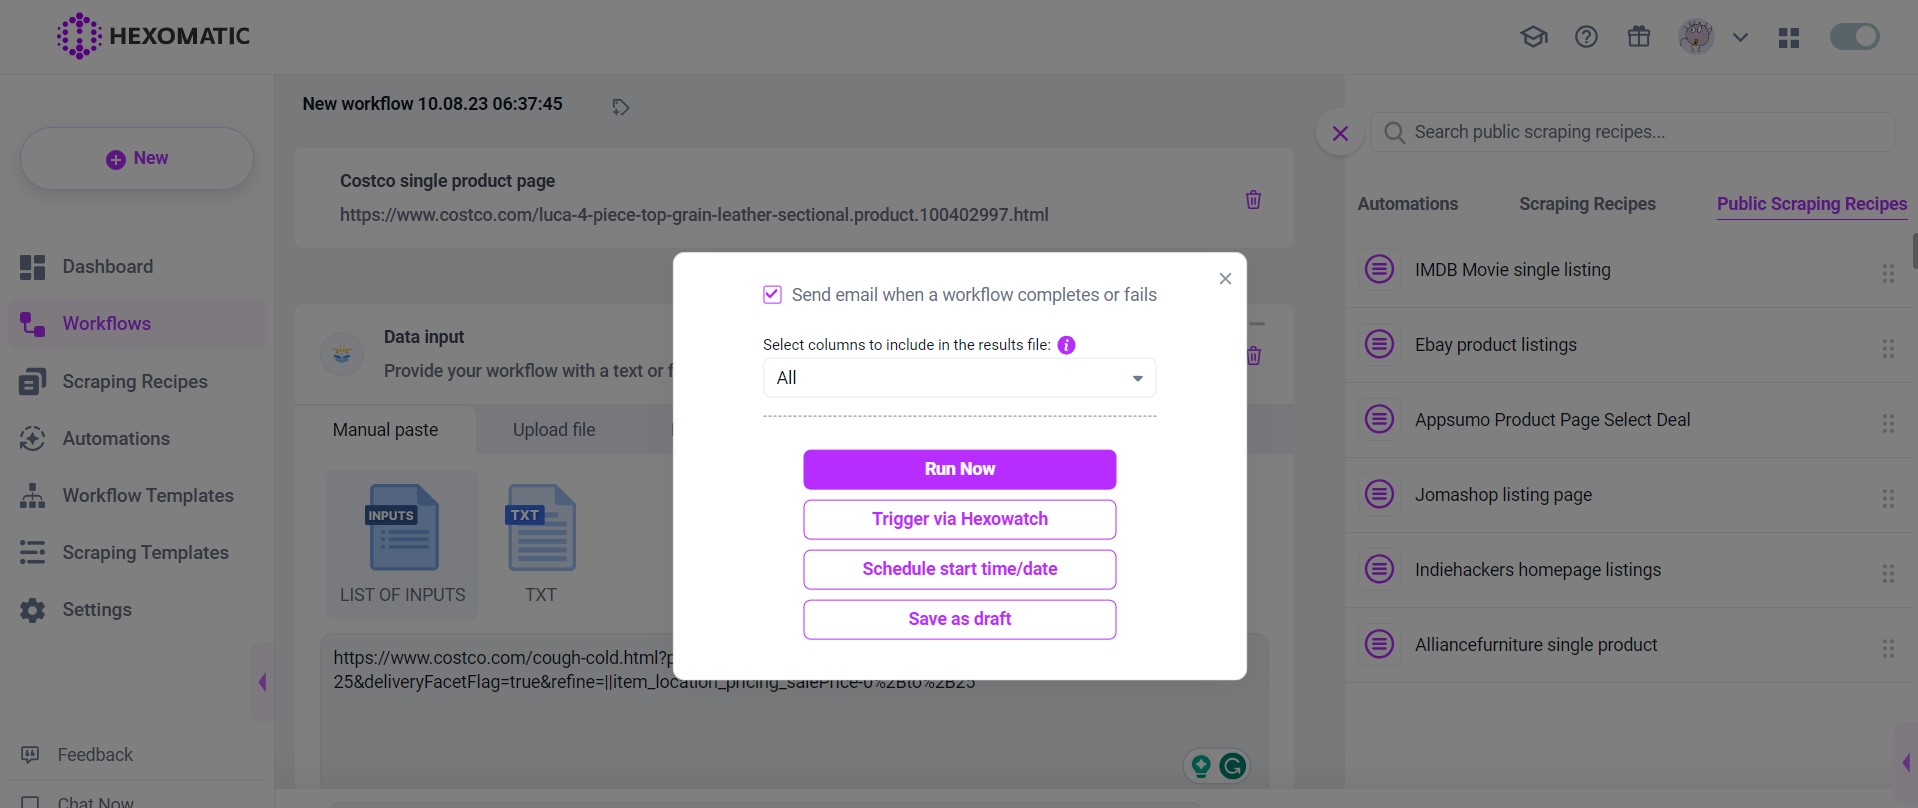Click the tutorials graduation cap icon

1533,37
